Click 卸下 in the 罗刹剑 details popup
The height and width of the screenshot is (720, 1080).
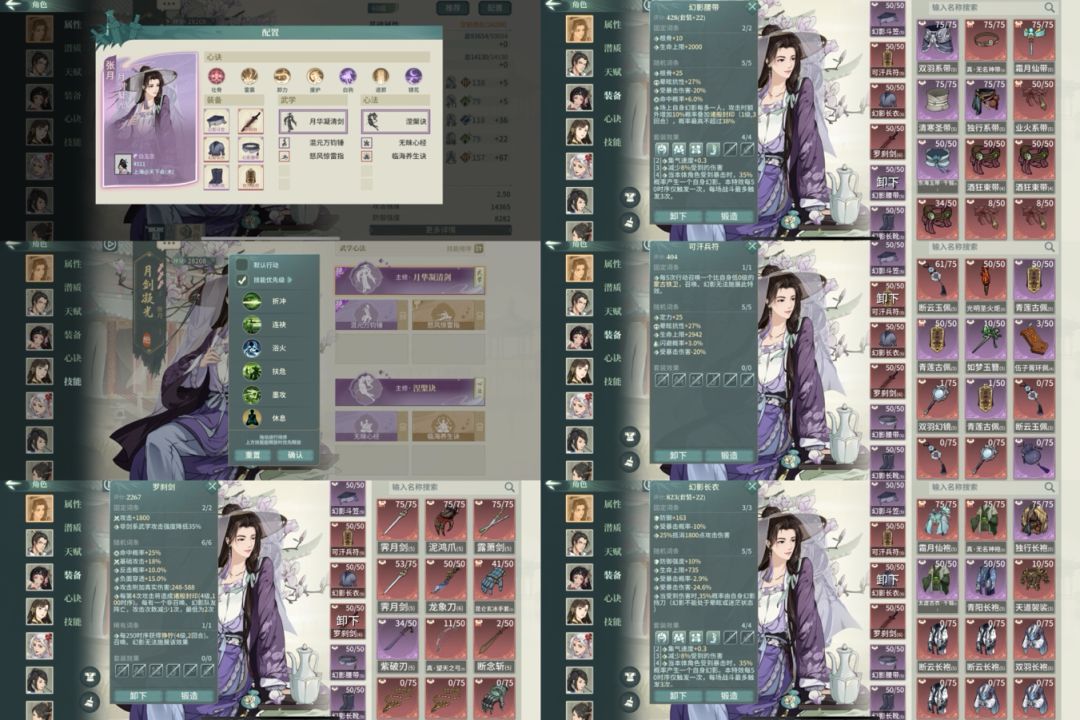point(138,696)
